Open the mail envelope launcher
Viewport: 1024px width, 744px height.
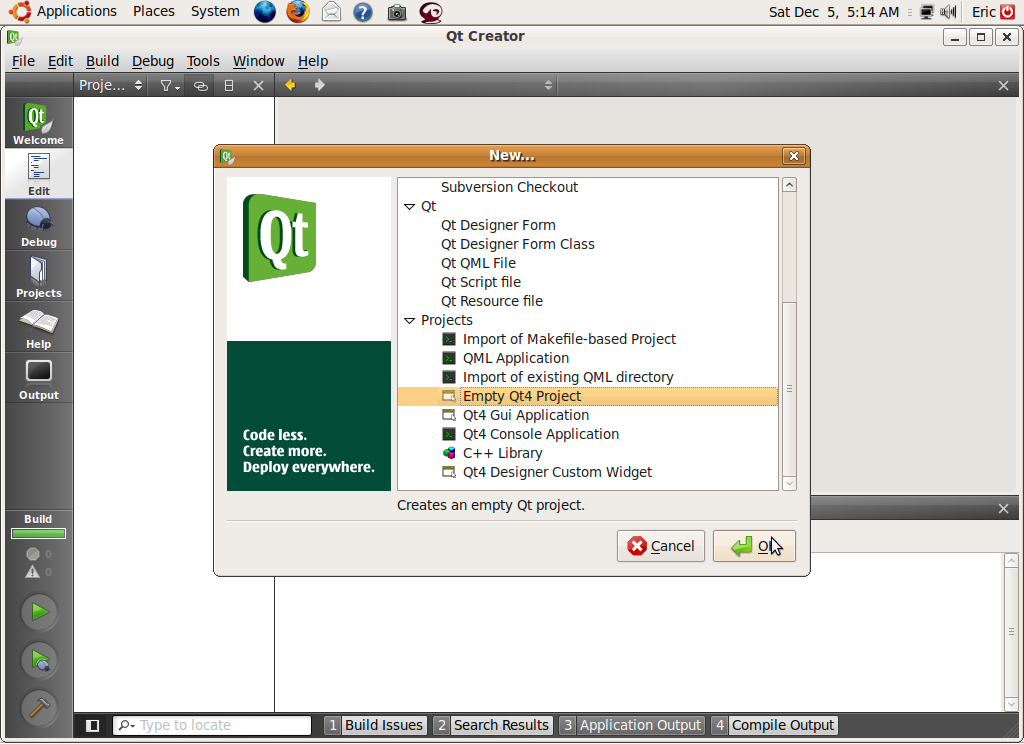pyautogui.click(x=332, y=12)
